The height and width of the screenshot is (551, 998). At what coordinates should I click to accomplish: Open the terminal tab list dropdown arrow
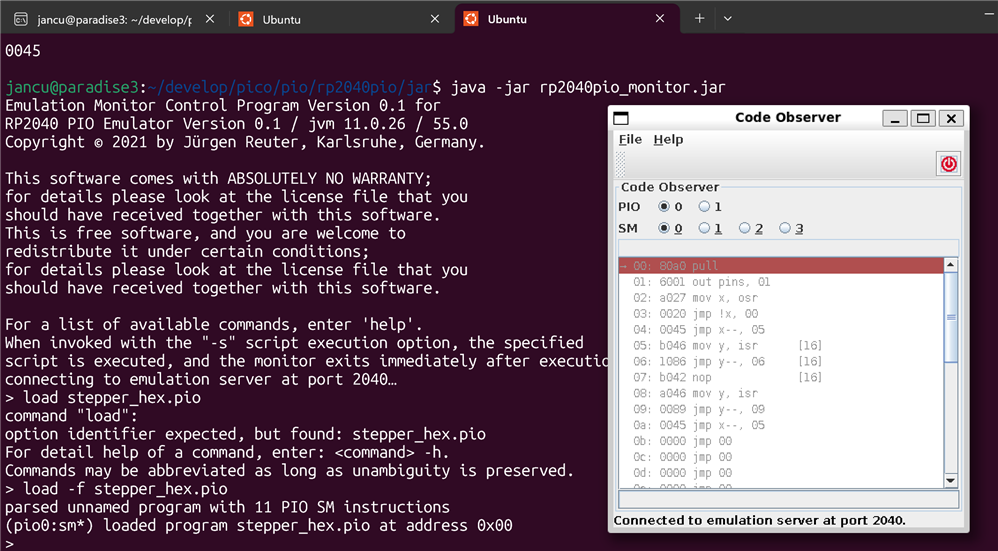pyautogui.click(x=727, y=19)
